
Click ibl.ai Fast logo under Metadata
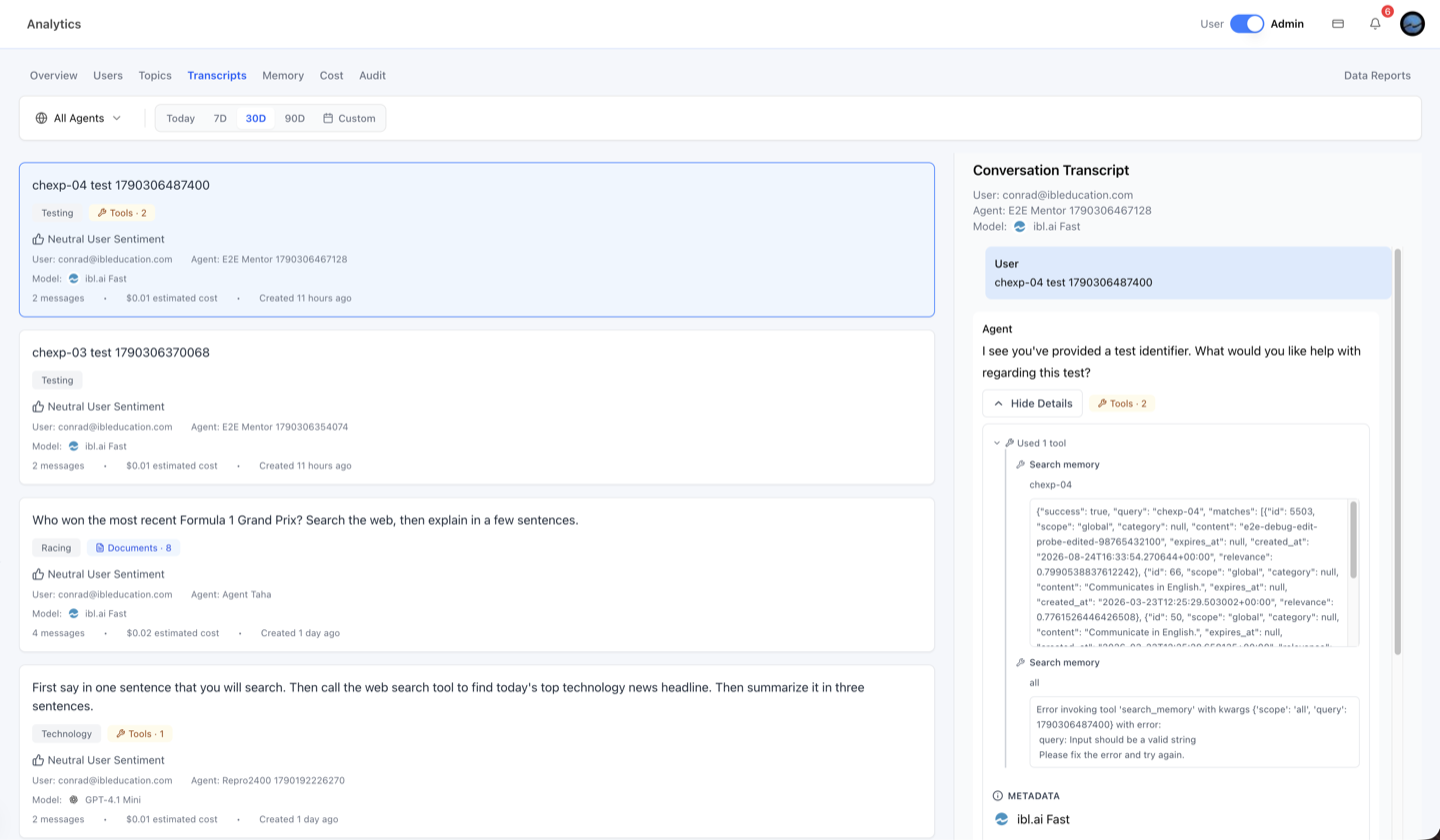click(x=1002, y=819)
